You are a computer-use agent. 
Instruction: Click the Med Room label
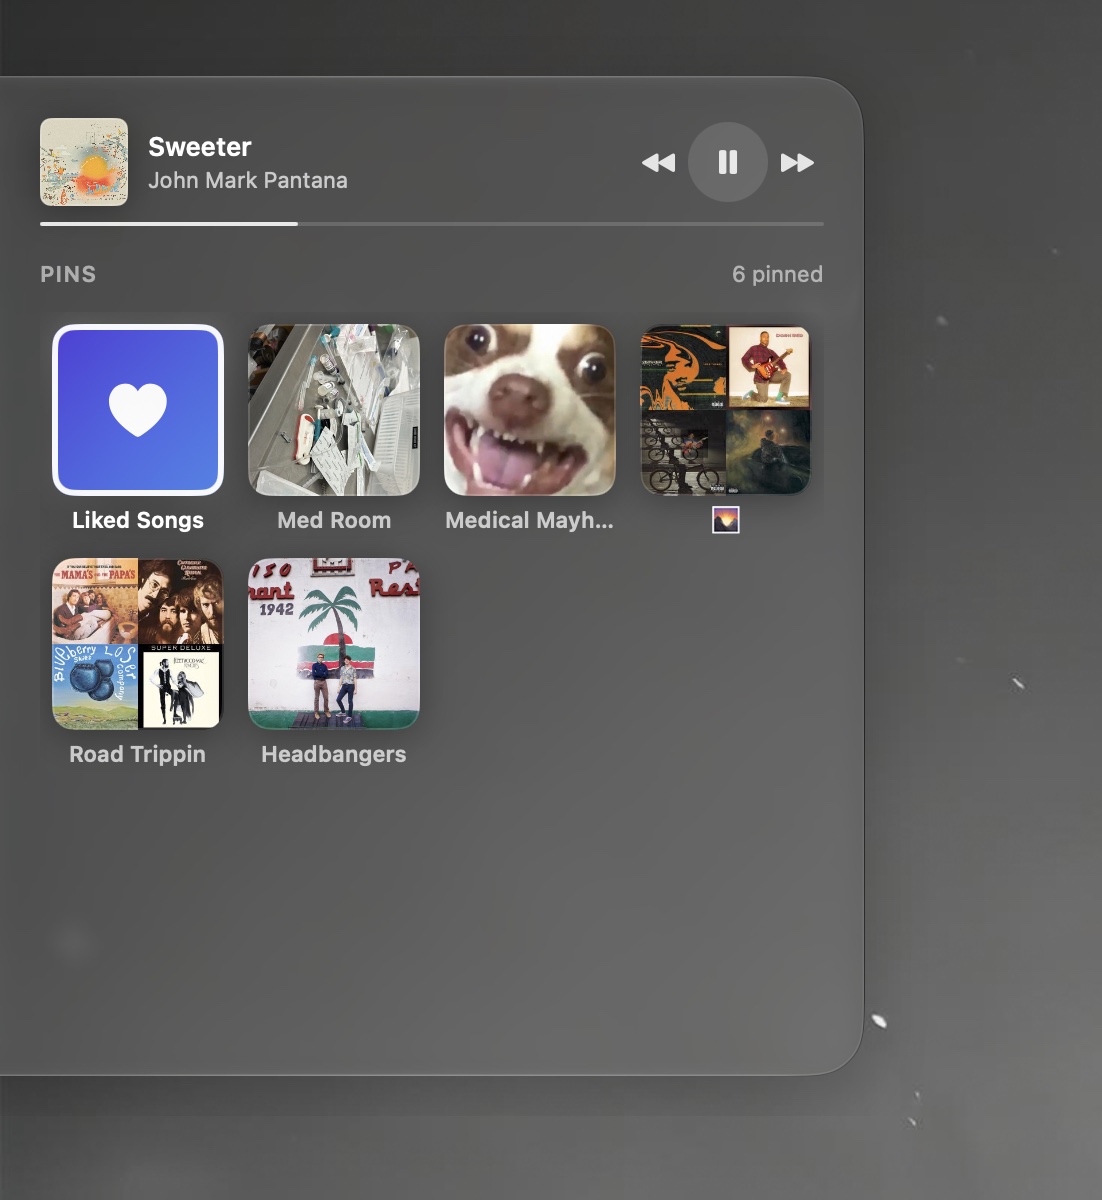334,520
